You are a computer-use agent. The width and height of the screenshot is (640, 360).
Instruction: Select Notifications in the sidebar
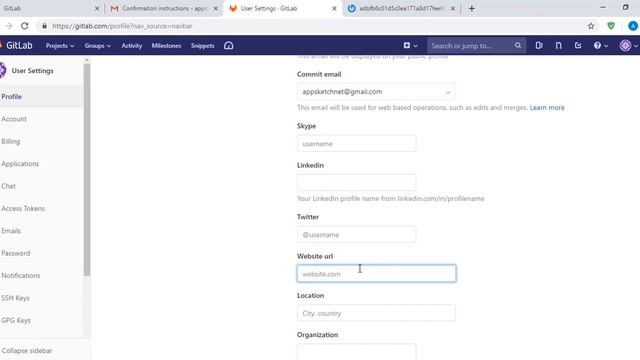(x=42, y=276)
